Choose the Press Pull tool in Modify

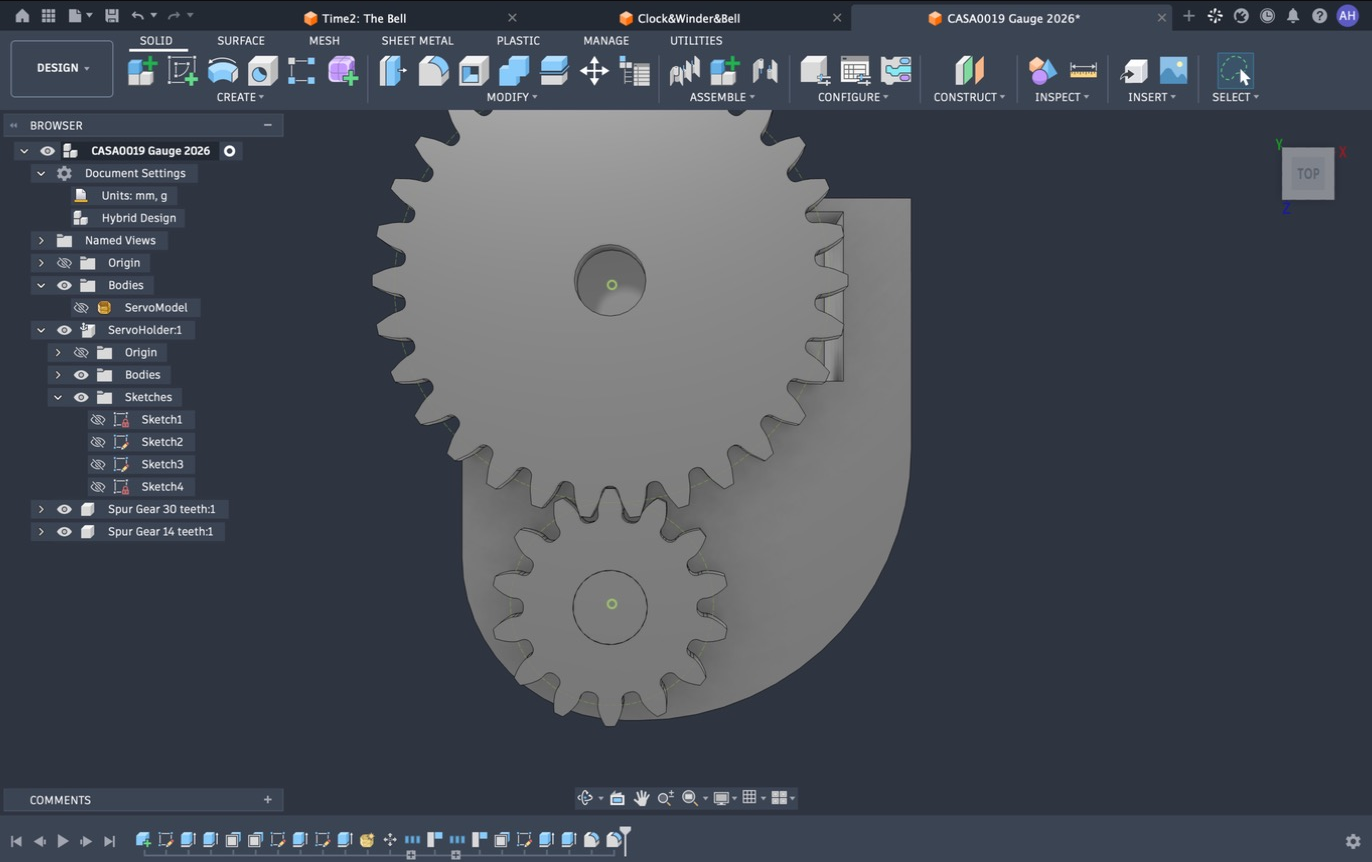[393, 70]
